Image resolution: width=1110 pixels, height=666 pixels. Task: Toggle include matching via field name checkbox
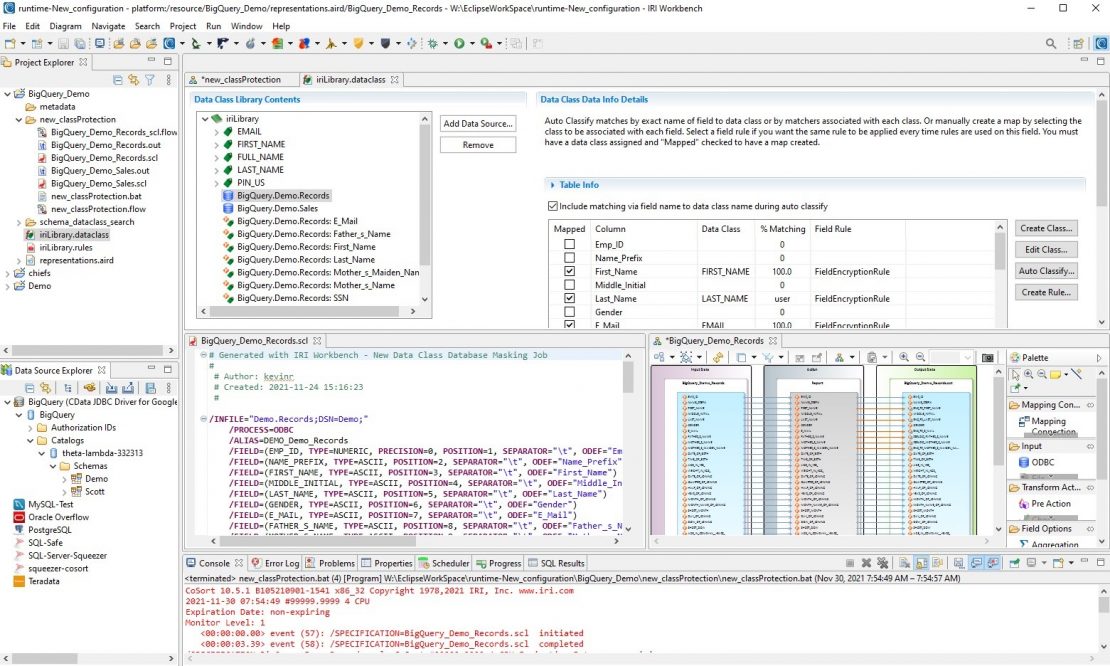click(552, 206)
